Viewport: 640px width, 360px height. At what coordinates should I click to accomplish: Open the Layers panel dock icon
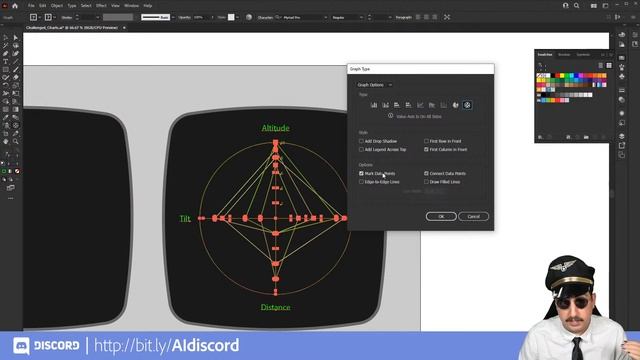(x=622, y=136)
